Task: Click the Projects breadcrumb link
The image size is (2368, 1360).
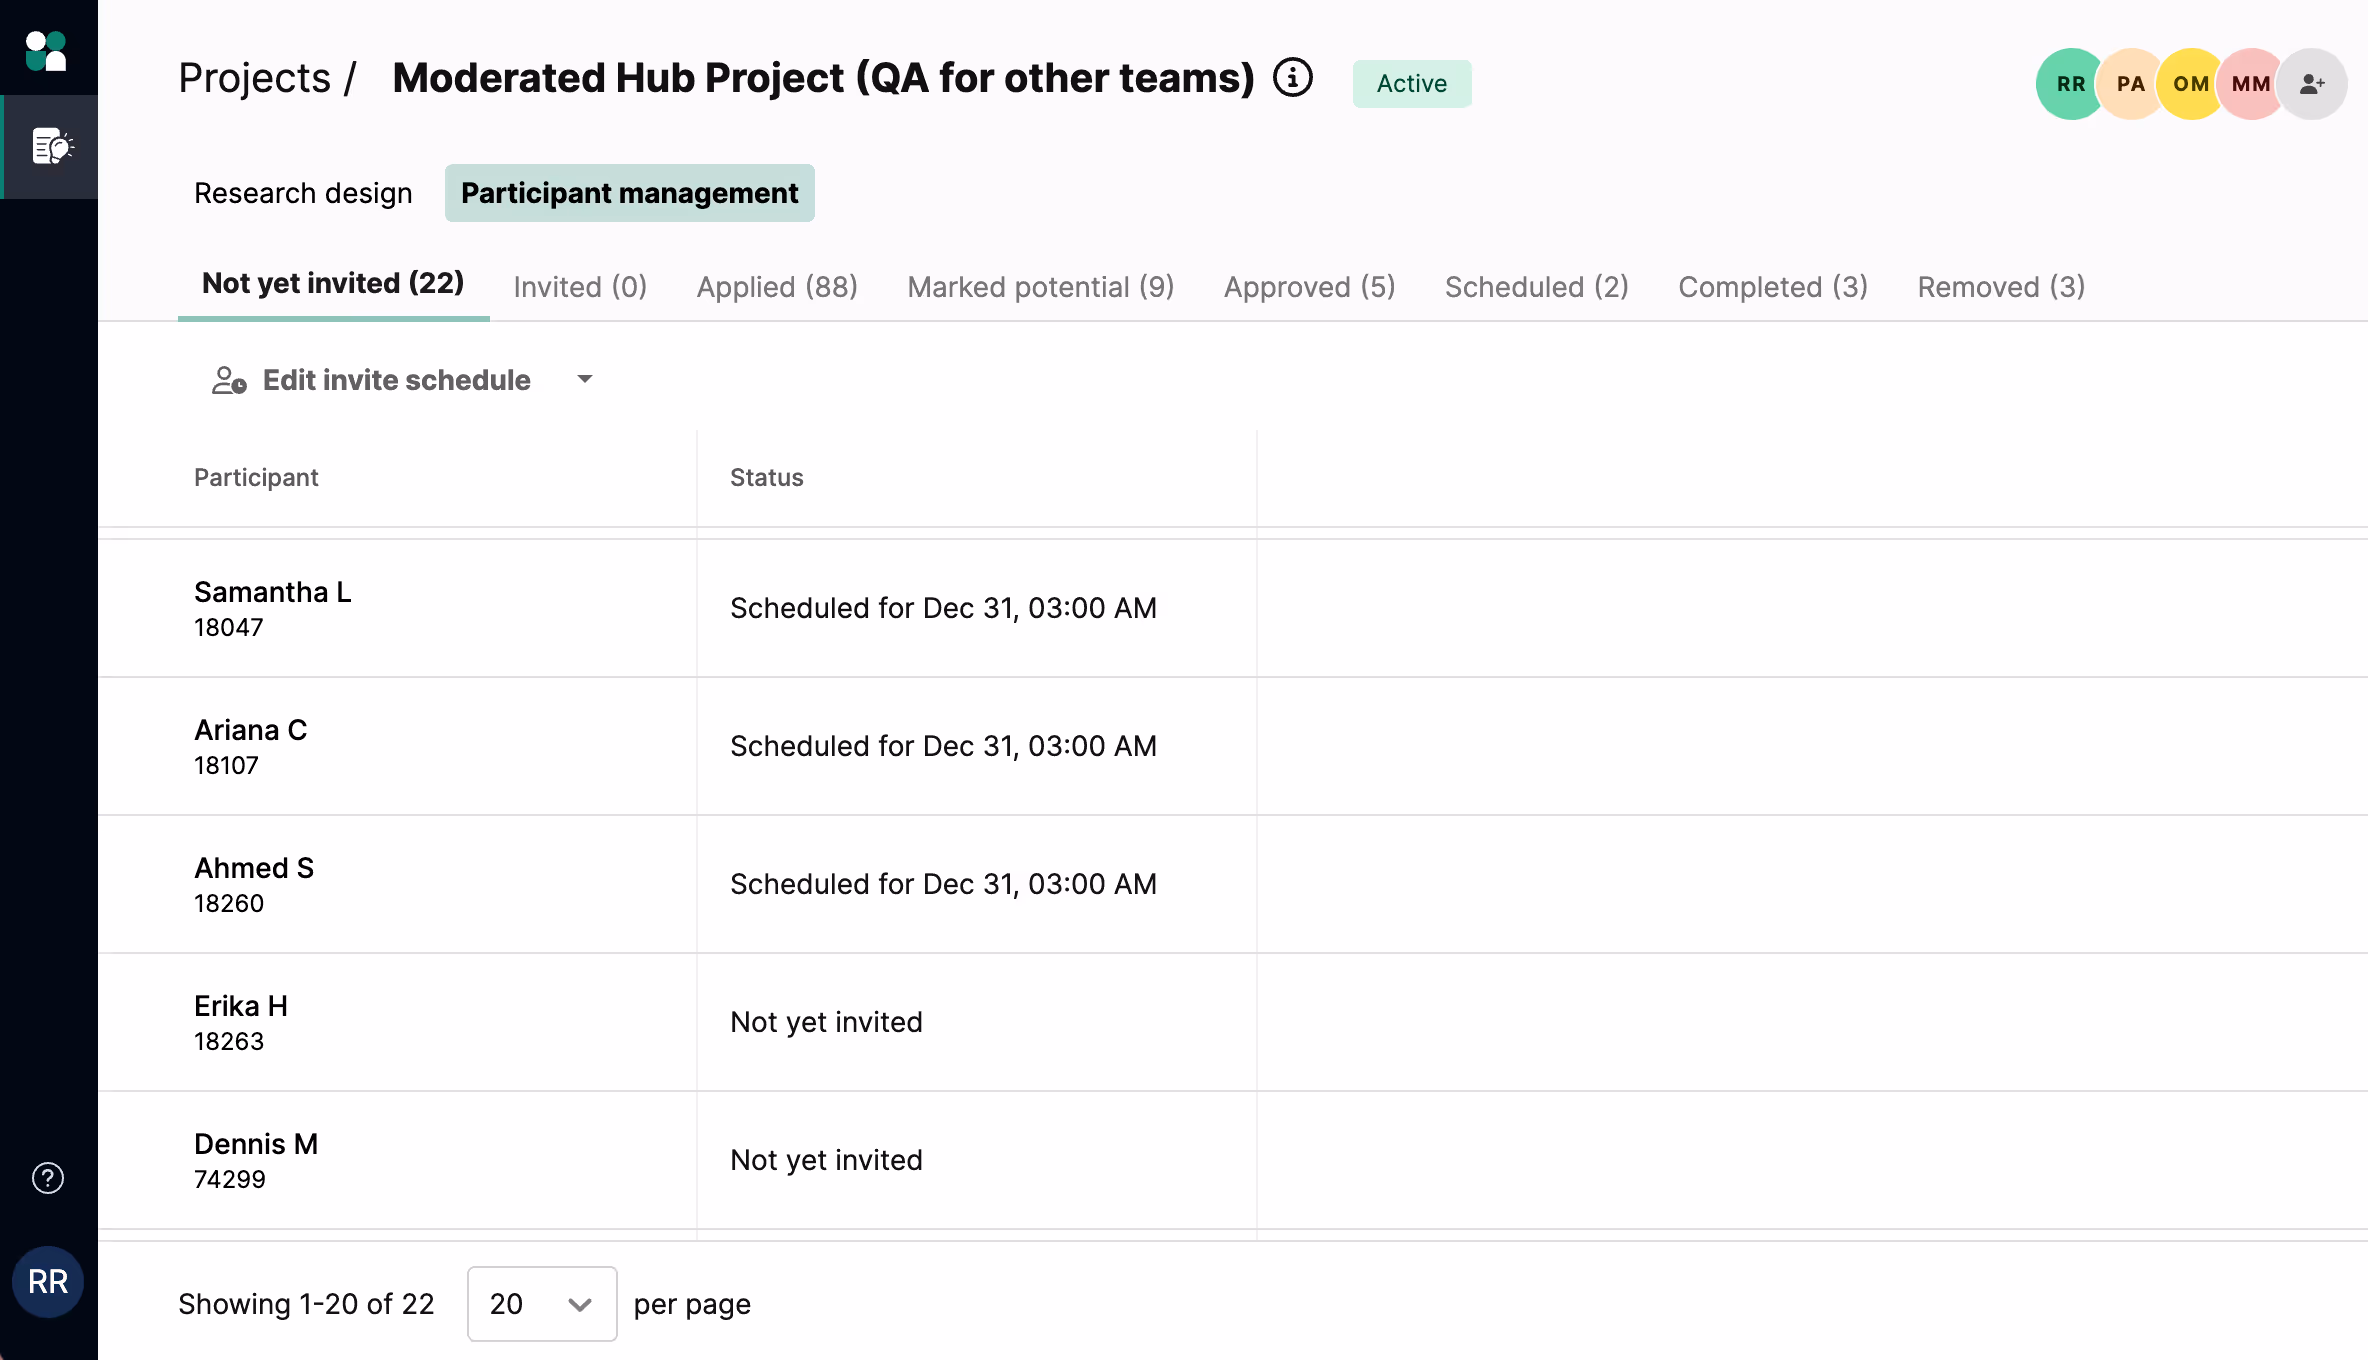Action: [x=254, y=78]
